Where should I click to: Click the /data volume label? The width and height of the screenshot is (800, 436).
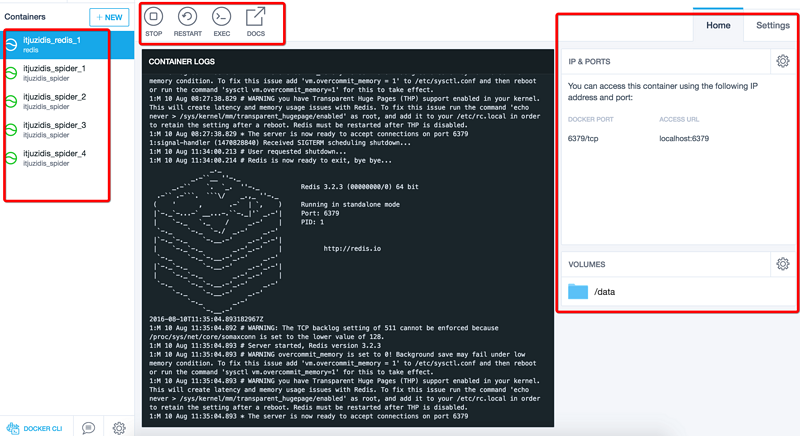tap(605, 292)
